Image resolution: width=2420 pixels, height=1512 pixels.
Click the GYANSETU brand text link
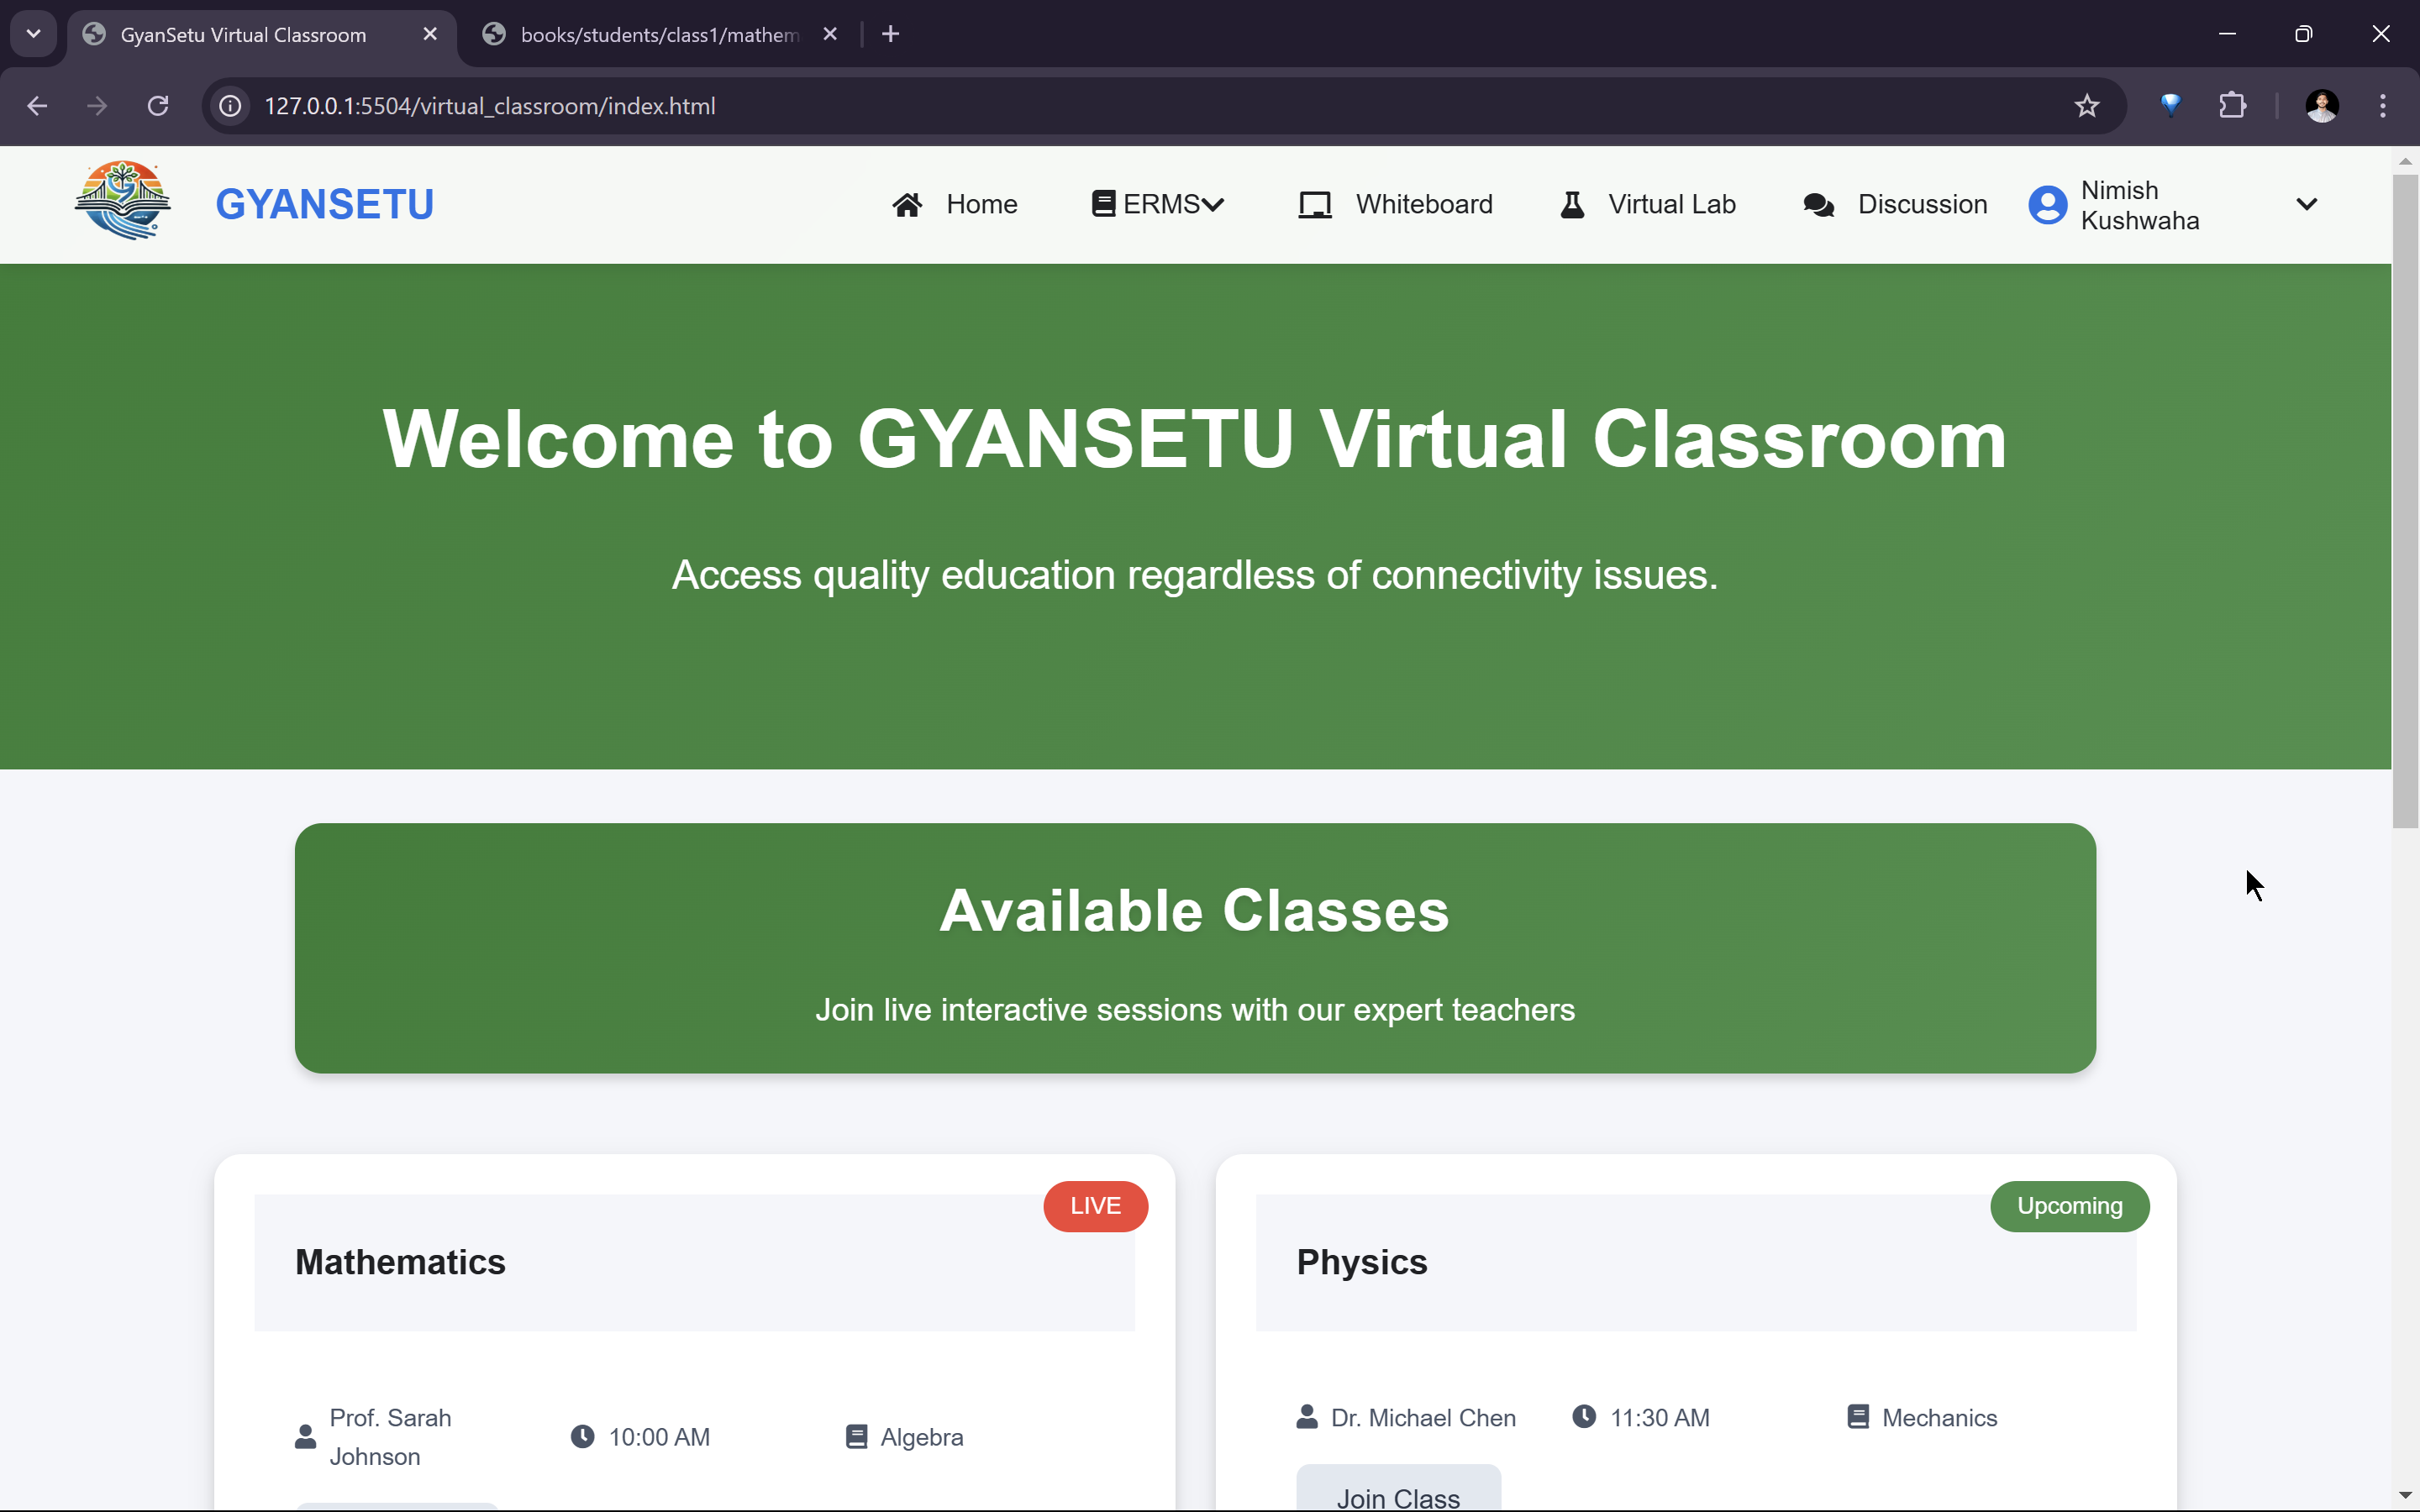coord(324,205)
